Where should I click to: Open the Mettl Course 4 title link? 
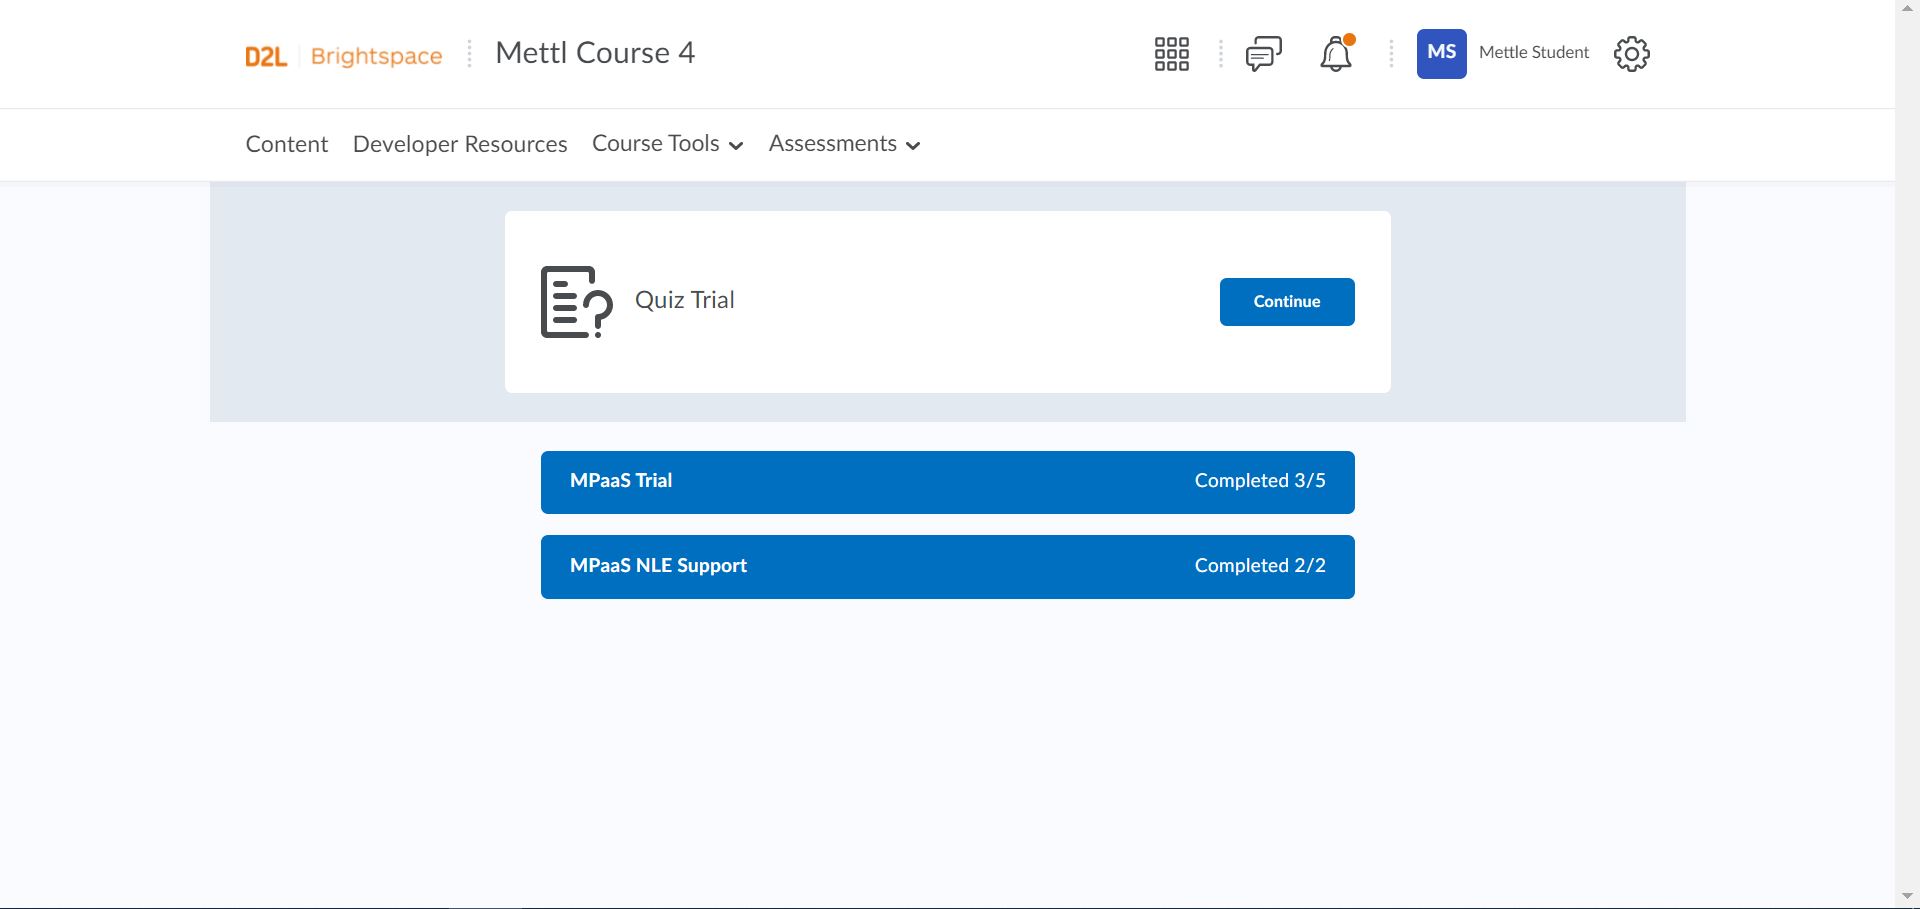pyautogui.click(x=595, y=53)
